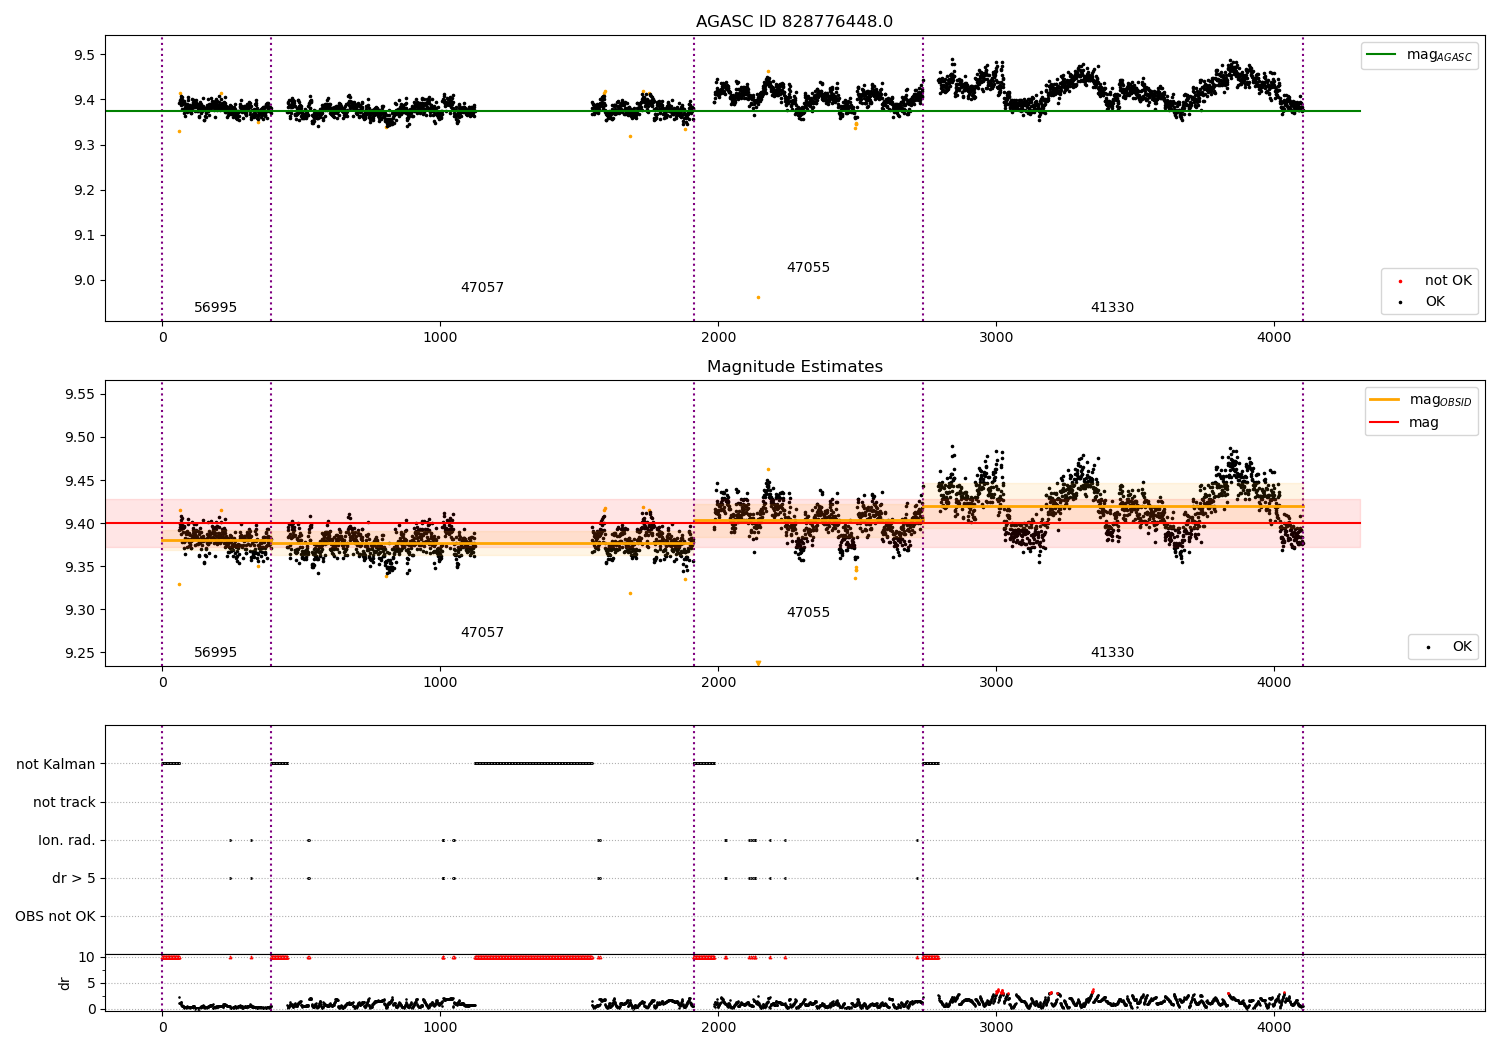The height and width of the screenshot is (1050, 1500).
Task: Click the label 41330 in the Magnitude Estimates plot
Action: click(x=1112, y=653)
